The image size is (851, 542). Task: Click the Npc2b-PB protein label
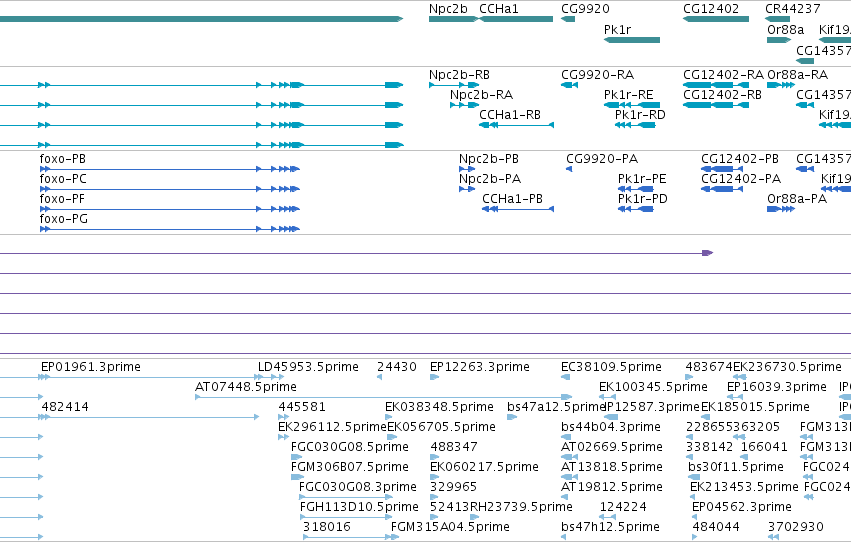[488, 159]
